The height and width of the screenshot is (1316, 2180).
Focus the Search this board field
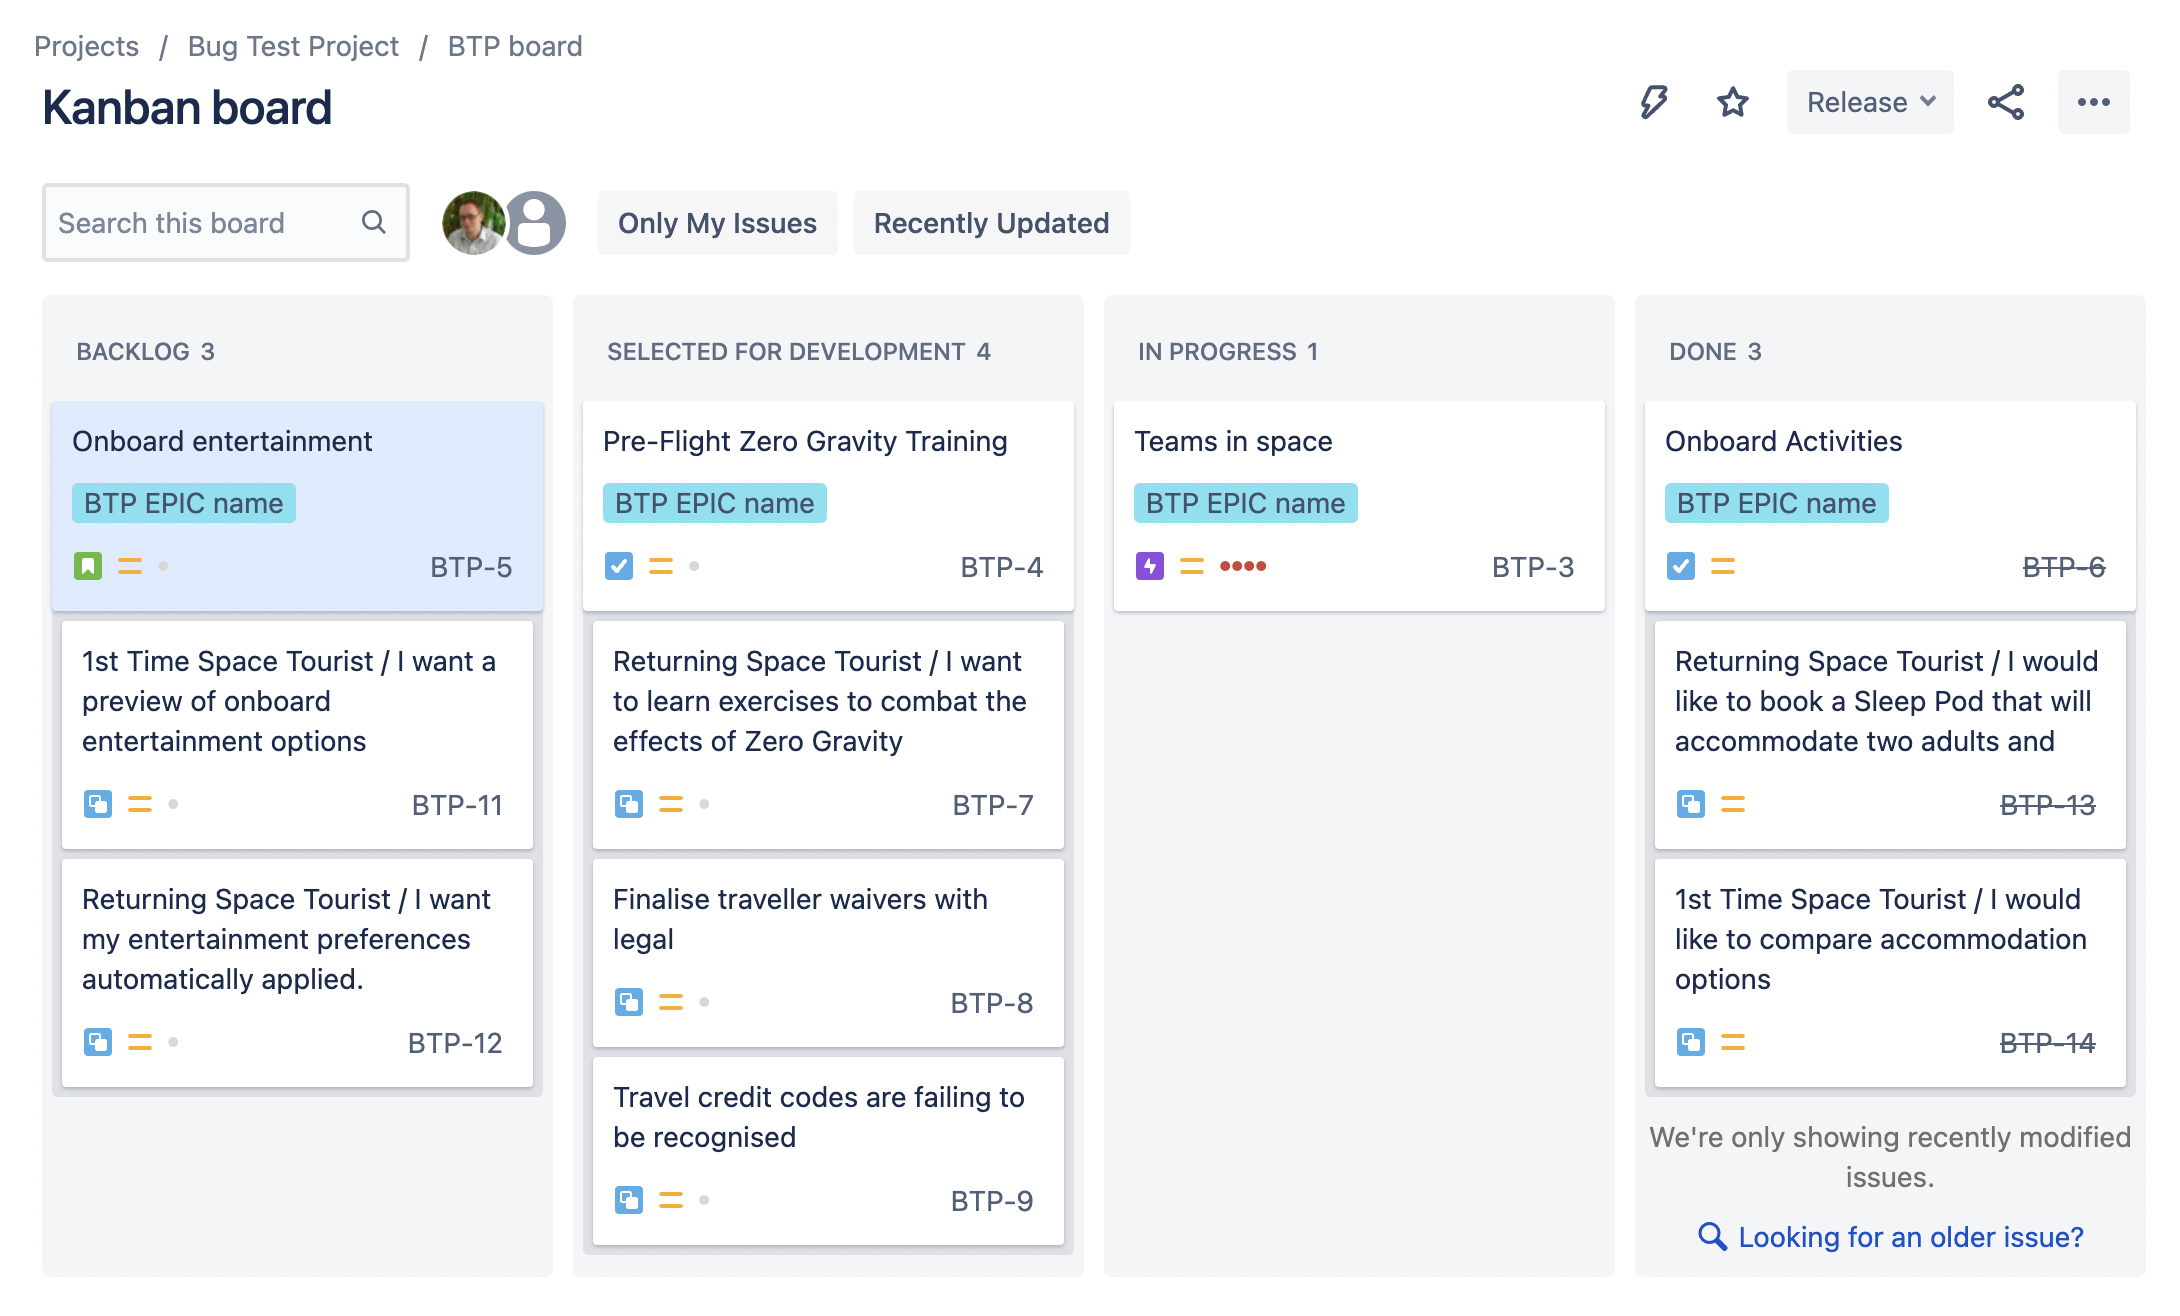226,222
